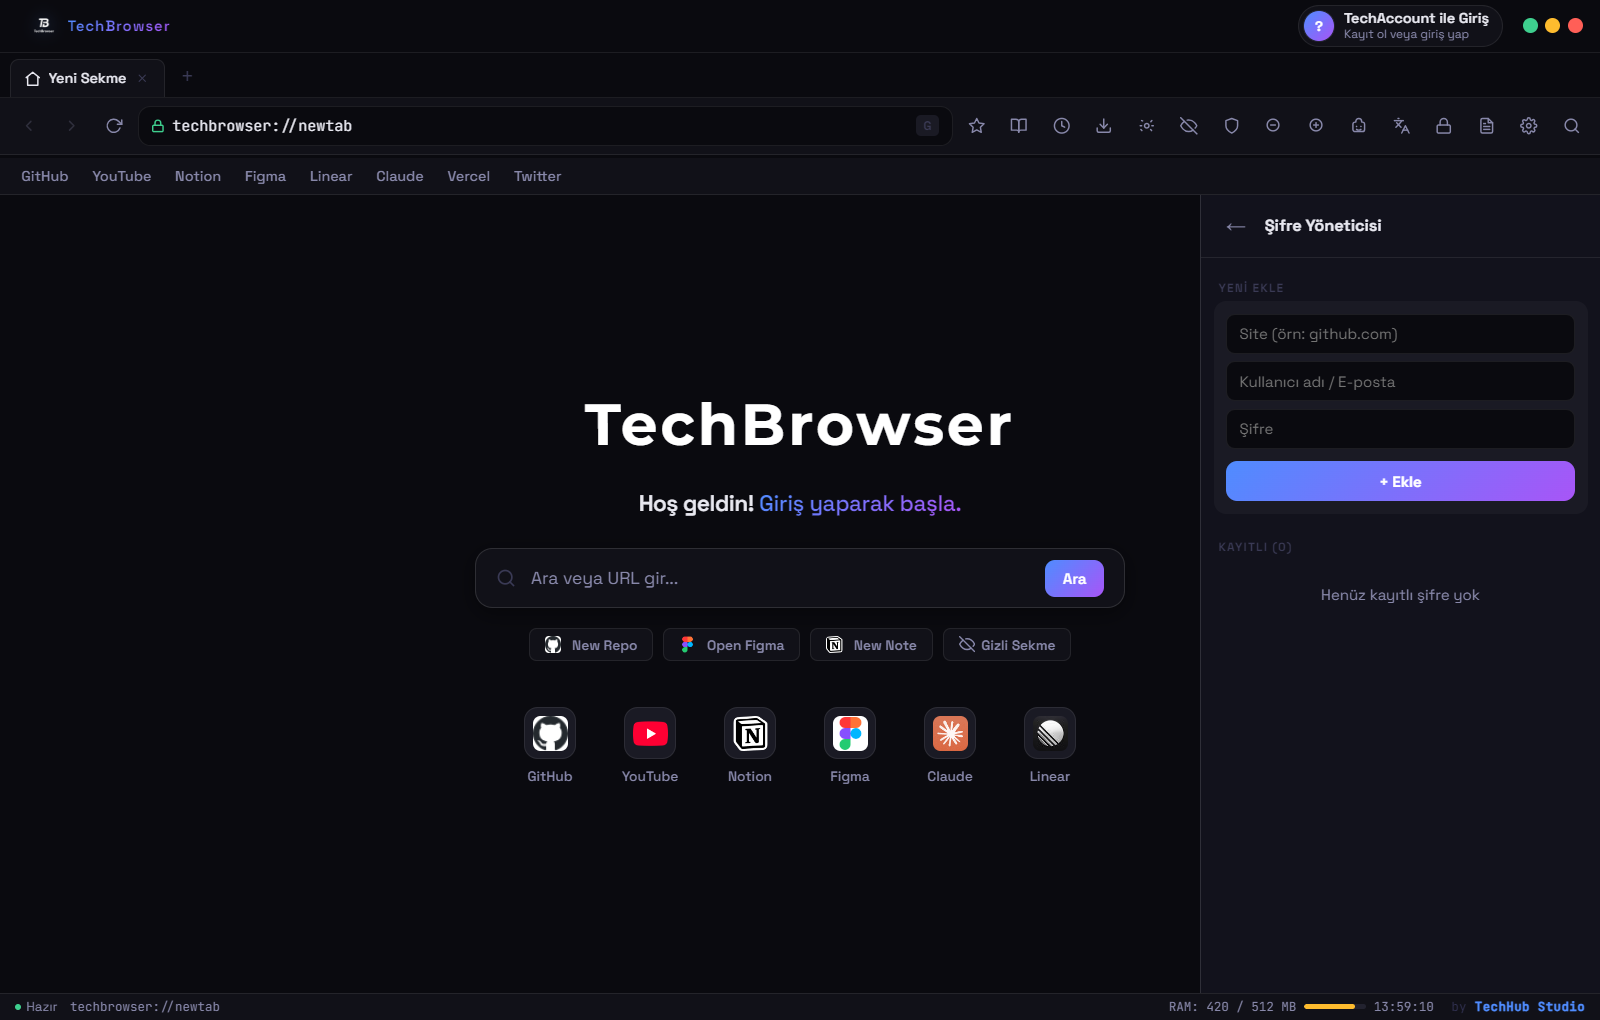Click the TechHub Studio link
Image resolution: width=1600 pixels, height=1020 pixels.
pos(1529,1007)
